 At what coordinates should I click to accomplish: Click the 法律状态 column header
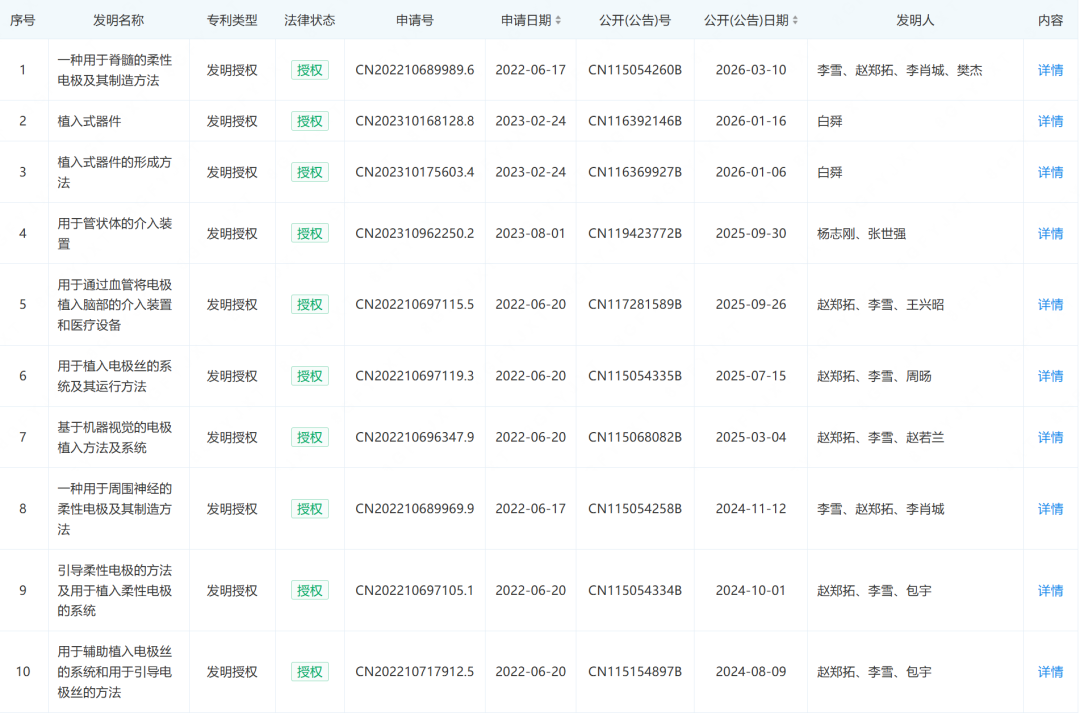309,20
